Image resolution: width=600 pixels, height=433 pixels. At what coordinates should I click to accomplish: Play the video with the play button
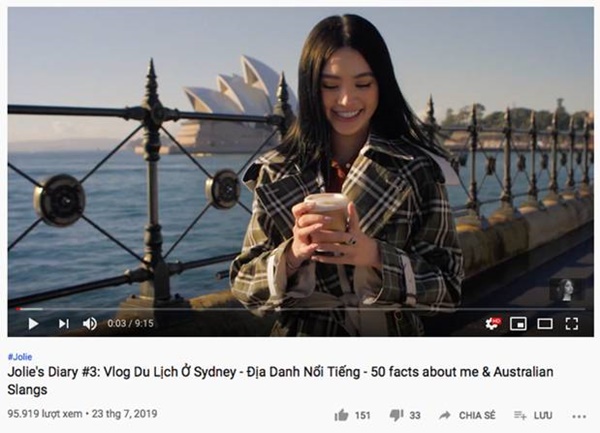[x=33, y=324]
